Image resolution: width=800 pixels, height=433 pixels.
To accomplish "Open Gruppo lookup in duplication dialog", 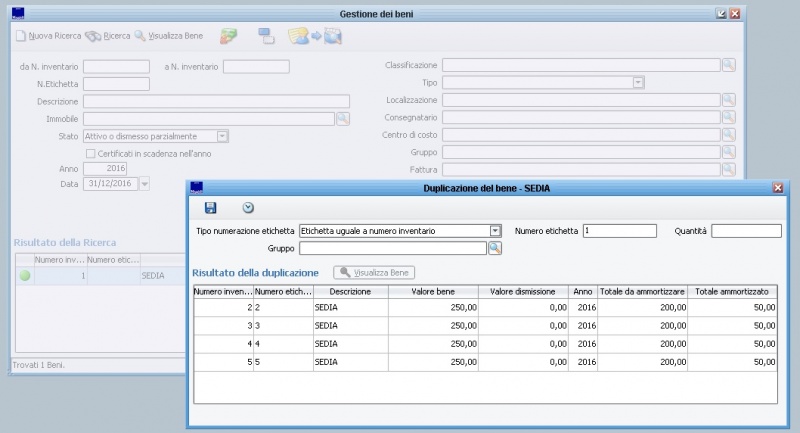I will point(494,249).
